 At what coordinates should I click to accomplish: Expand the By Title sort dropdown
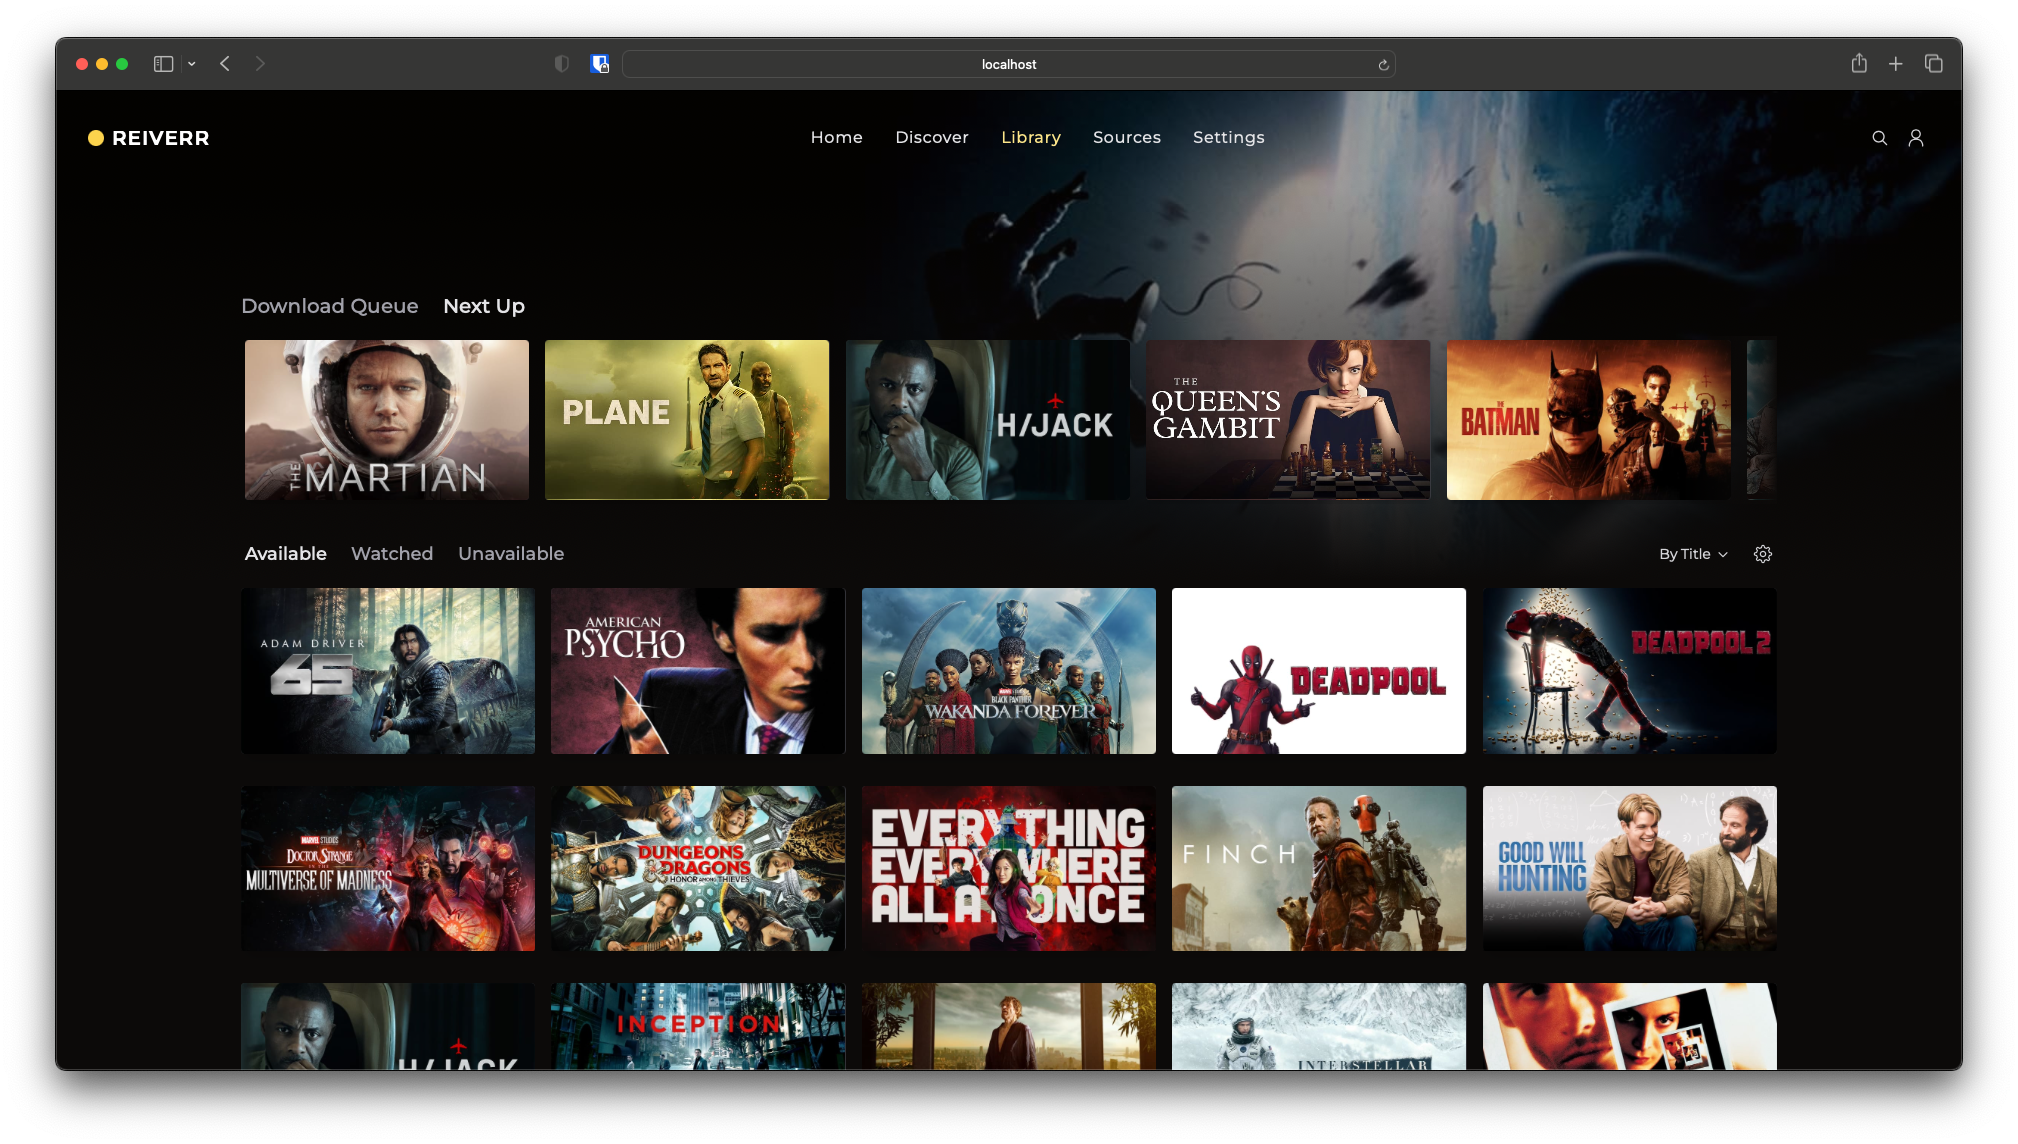pyautogui.click(x=1692, y=554)
